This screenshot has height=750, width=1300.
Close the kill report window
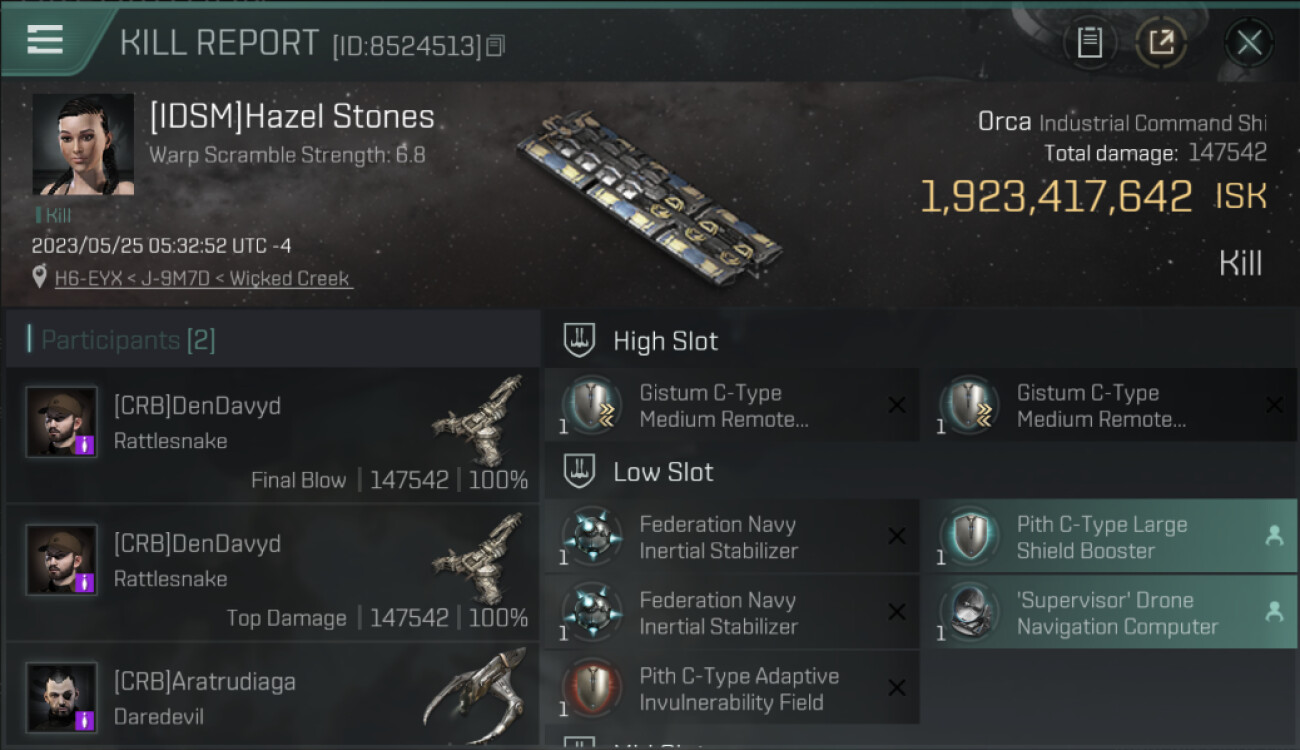point(1248,43)
